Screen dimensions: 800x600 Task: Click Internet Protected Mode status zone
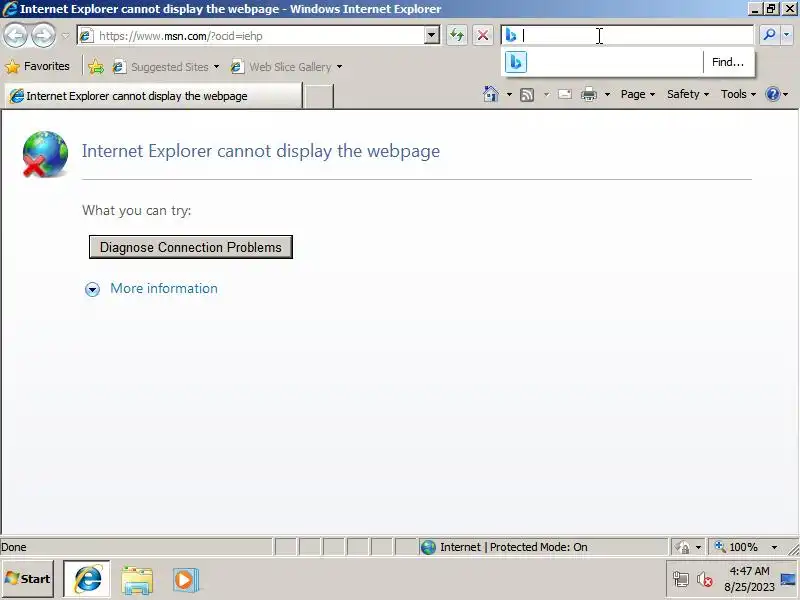click(543, 547)
